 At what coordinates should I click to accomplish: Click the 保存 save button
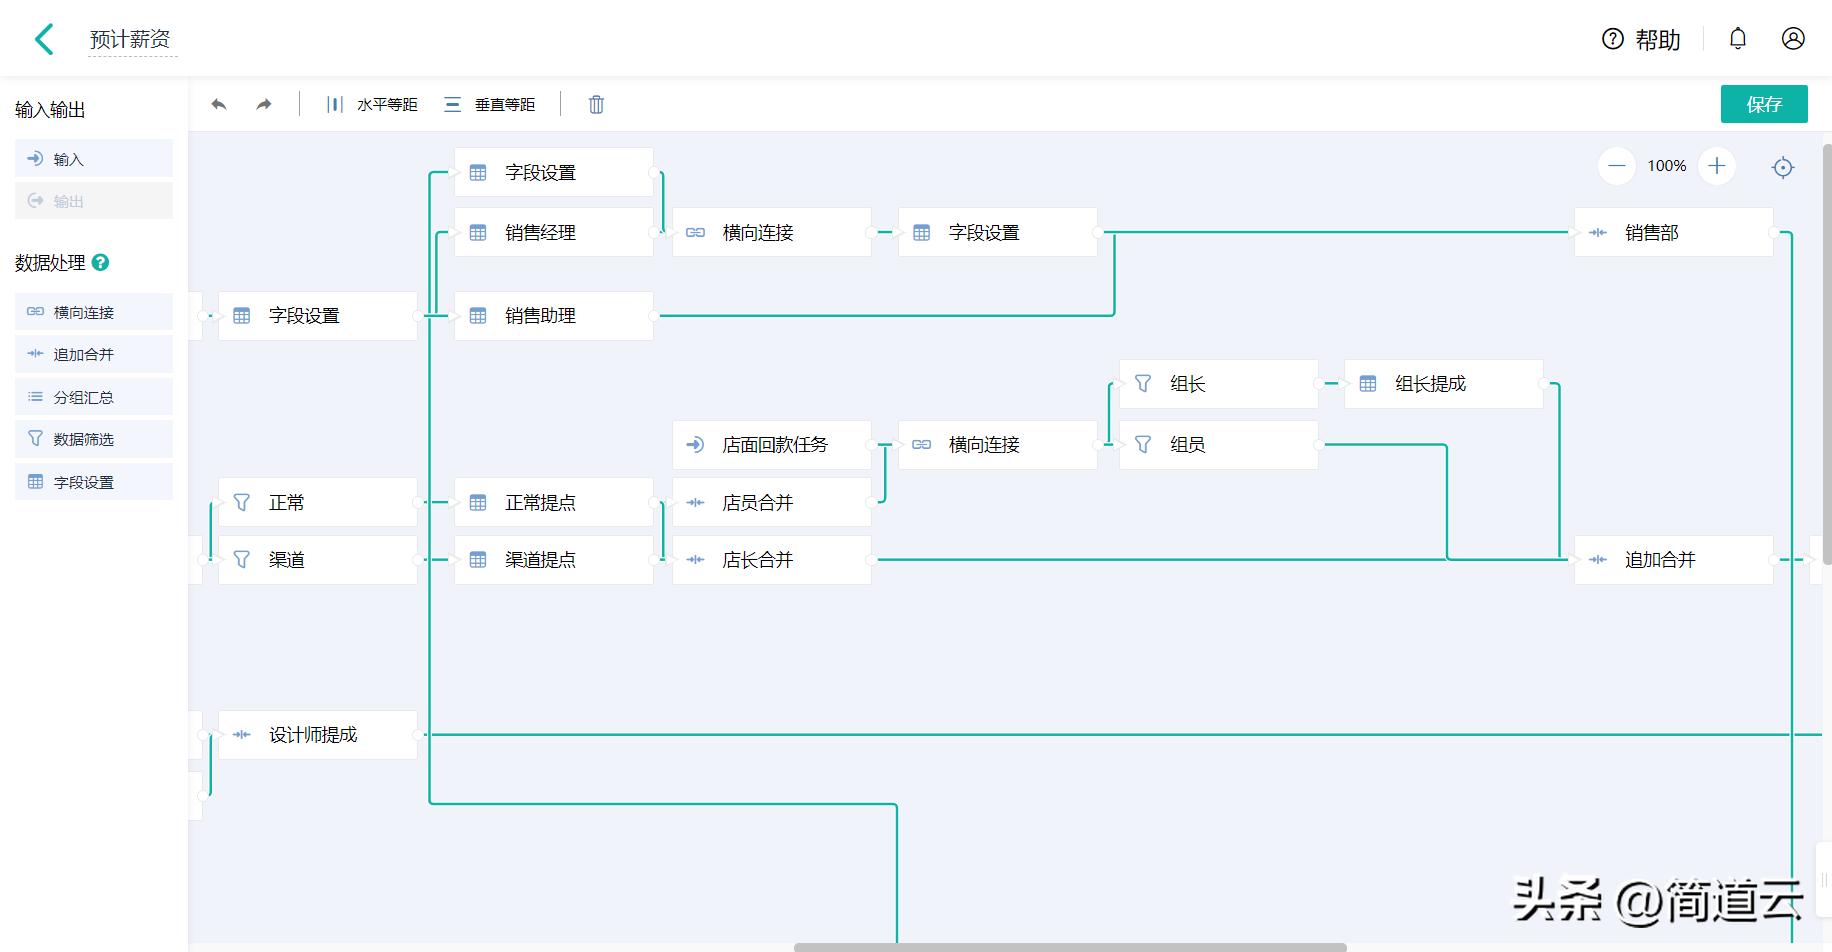point(1764,103)
